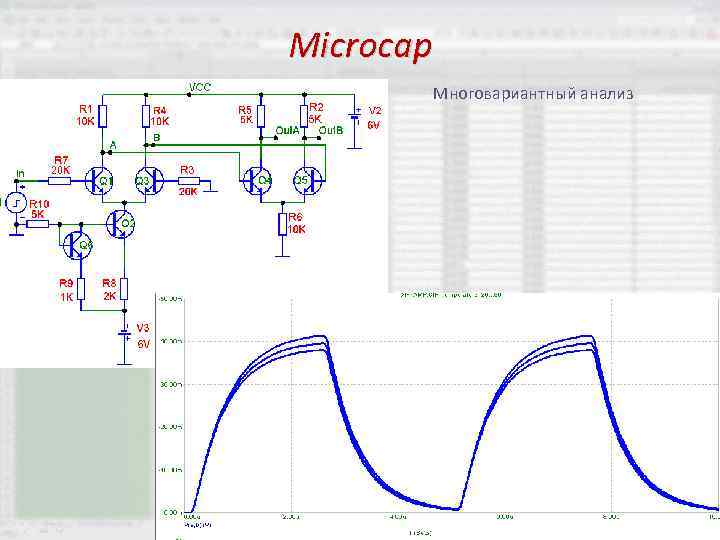Screen dimensions: 720x540
Task: Select resistor R8 symbol above V3
Action: [x=124, y=289]
